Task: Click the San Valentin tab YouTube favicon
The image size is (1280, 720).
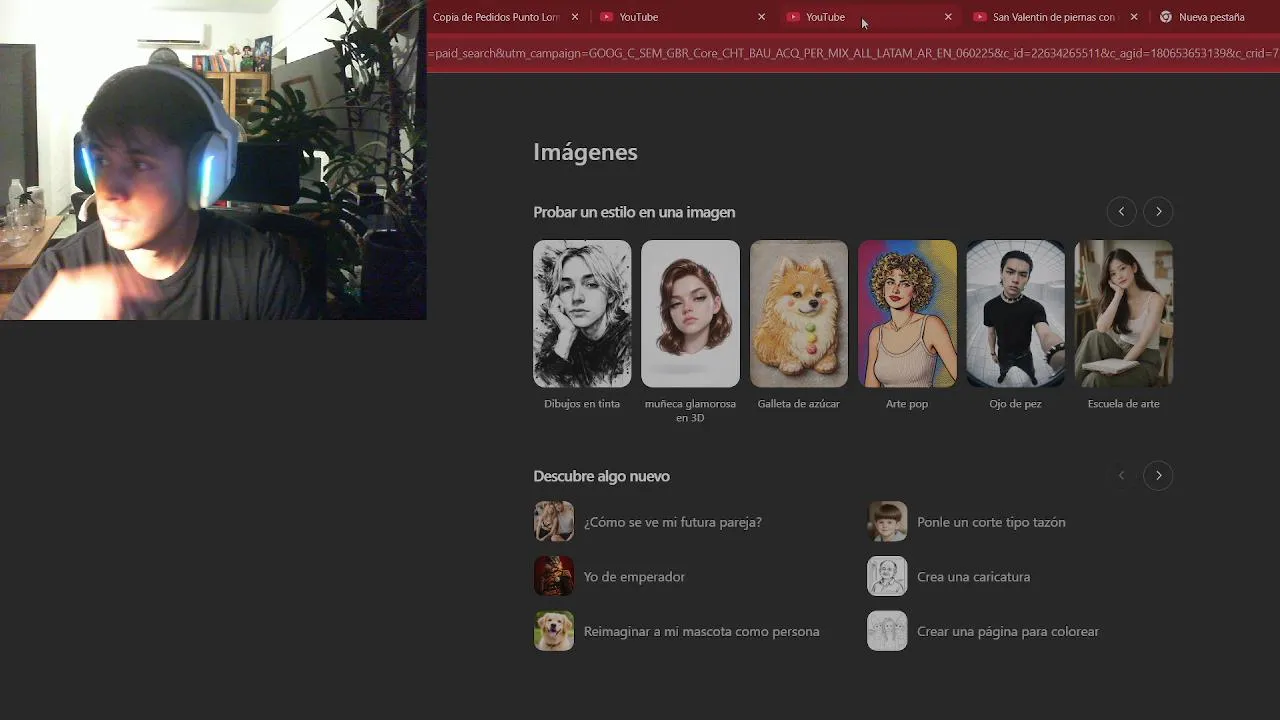Action: pyautogui.click(x=980, y=17)
